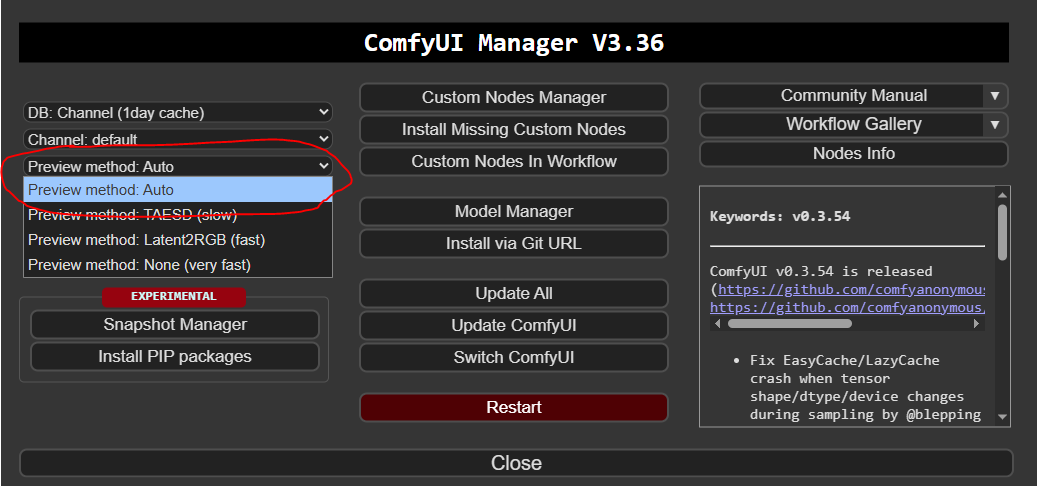The image size is (1037, 486).
Task: Collapse the Preview method dropdown
Action: (178, 167)
